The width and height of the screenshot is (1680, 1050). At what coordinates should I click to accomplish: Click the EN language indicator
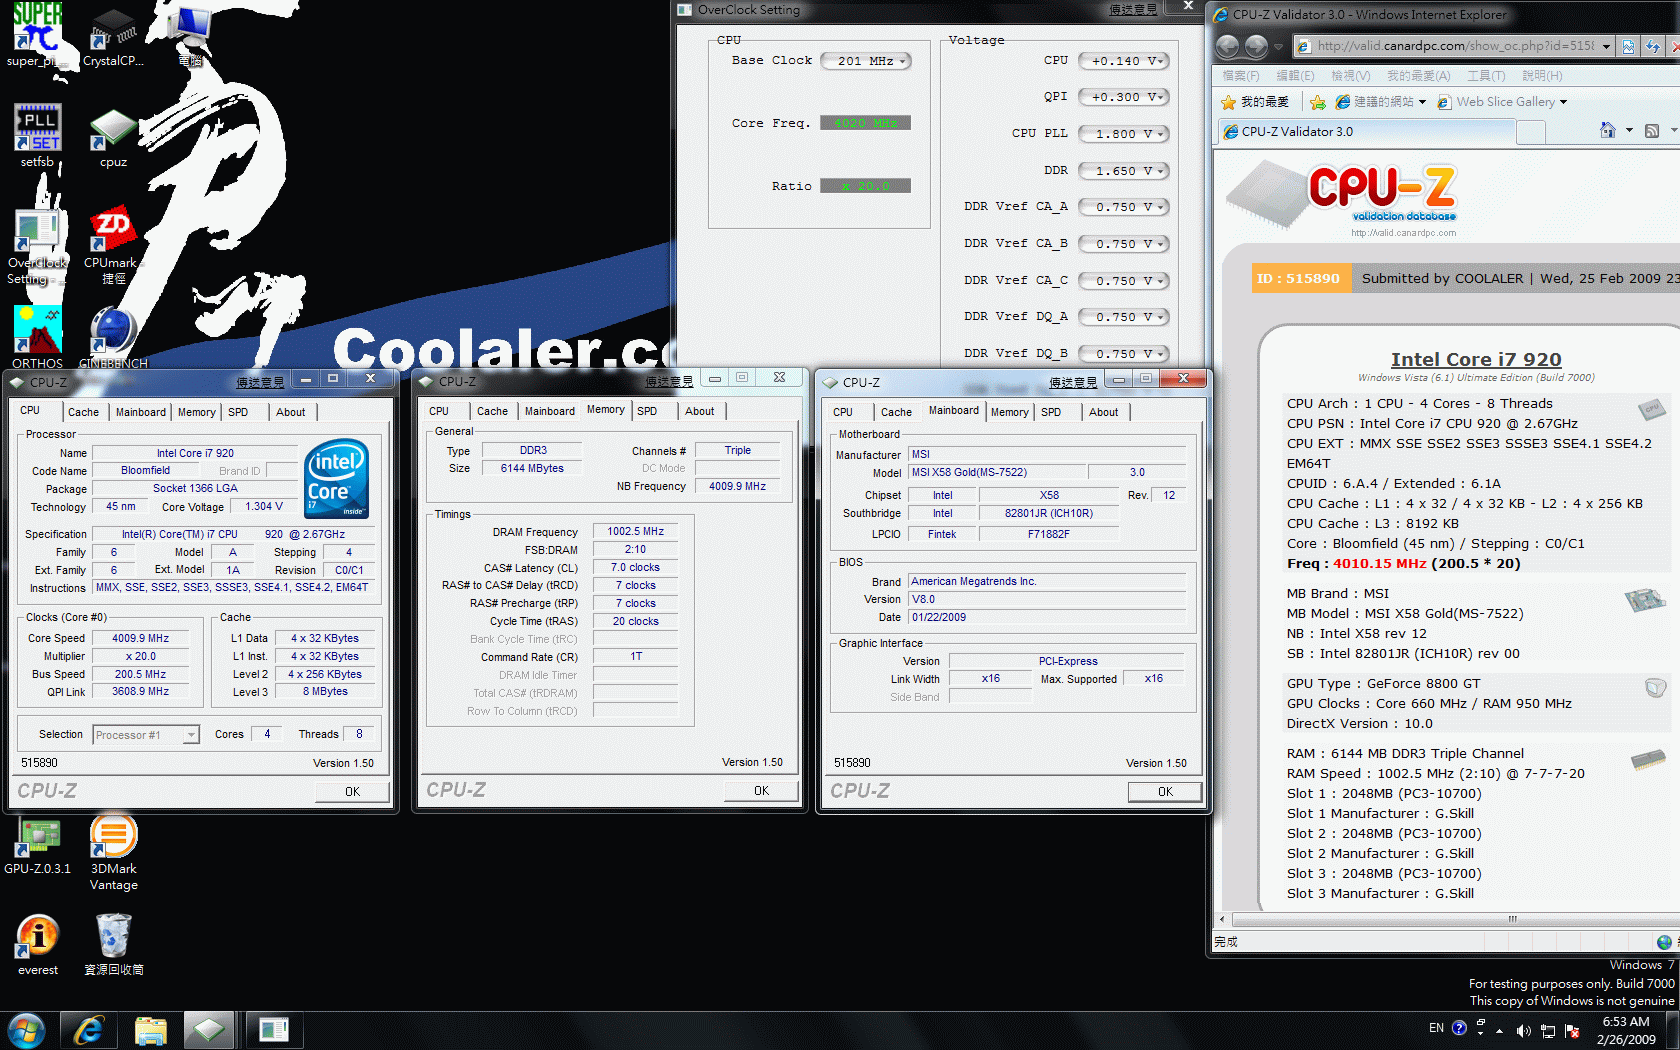pyautogui.click(x=1436, y=1028)
